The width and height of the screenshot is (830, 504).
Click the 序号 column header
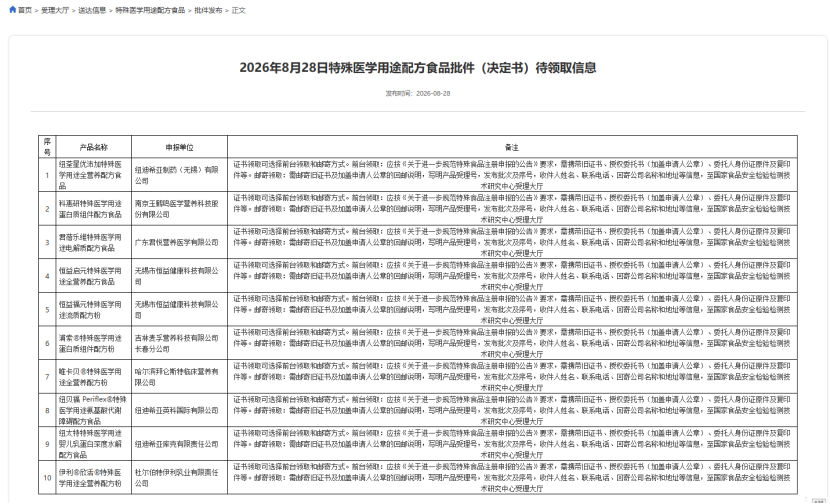(47, 147)
